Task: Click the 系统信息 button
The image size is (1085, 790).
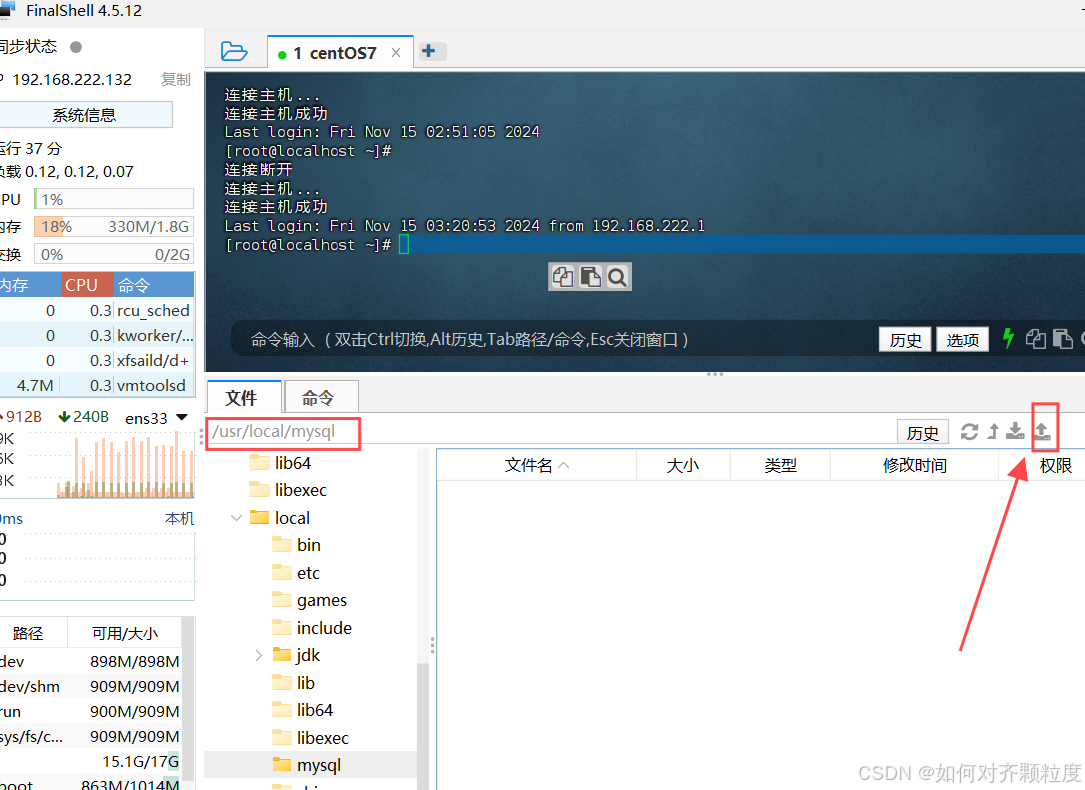Action: tap(84, 115)
